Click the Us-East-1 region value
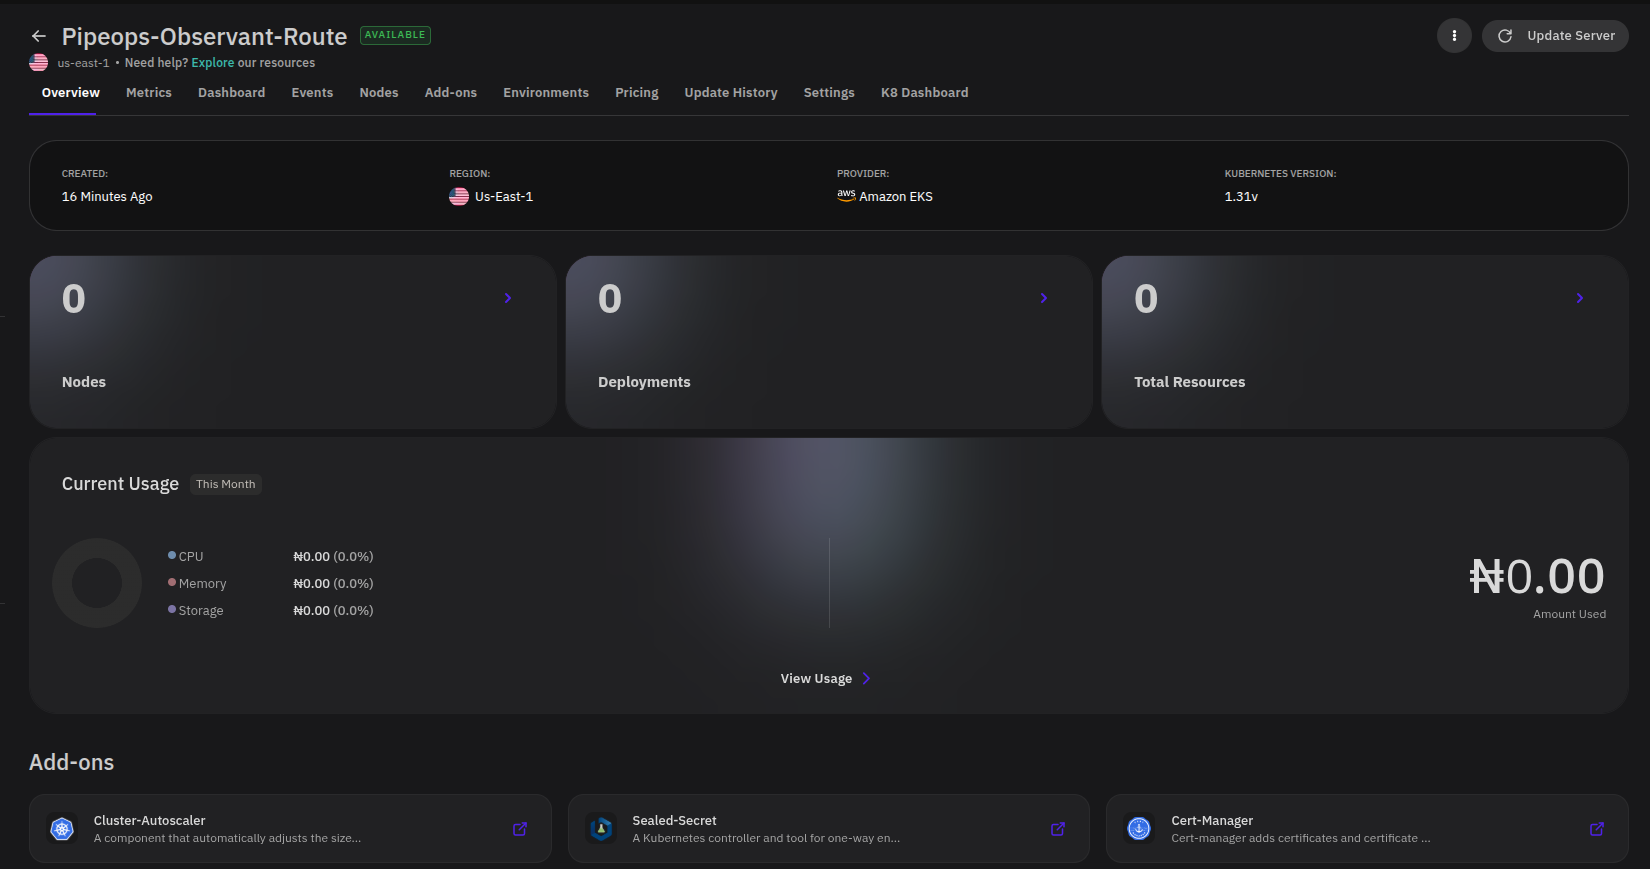Viewport: 1650px width, 869px height. (504, 197)
